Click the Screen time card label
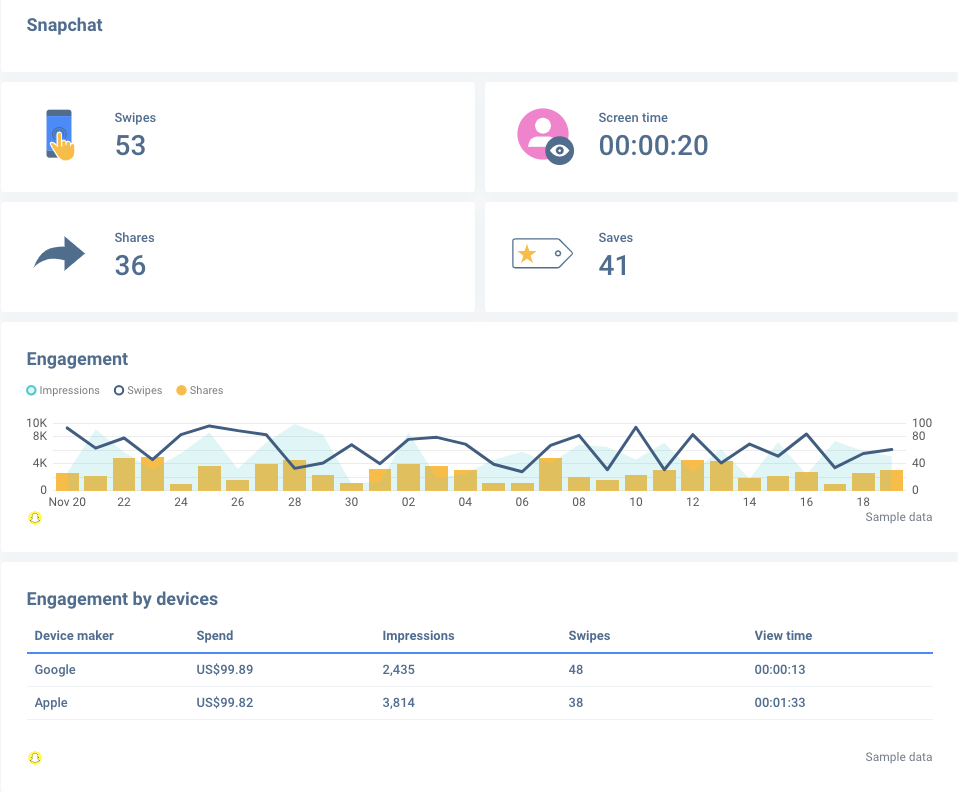958x792 pixels. pyautogui.click(x=633, y=117)
